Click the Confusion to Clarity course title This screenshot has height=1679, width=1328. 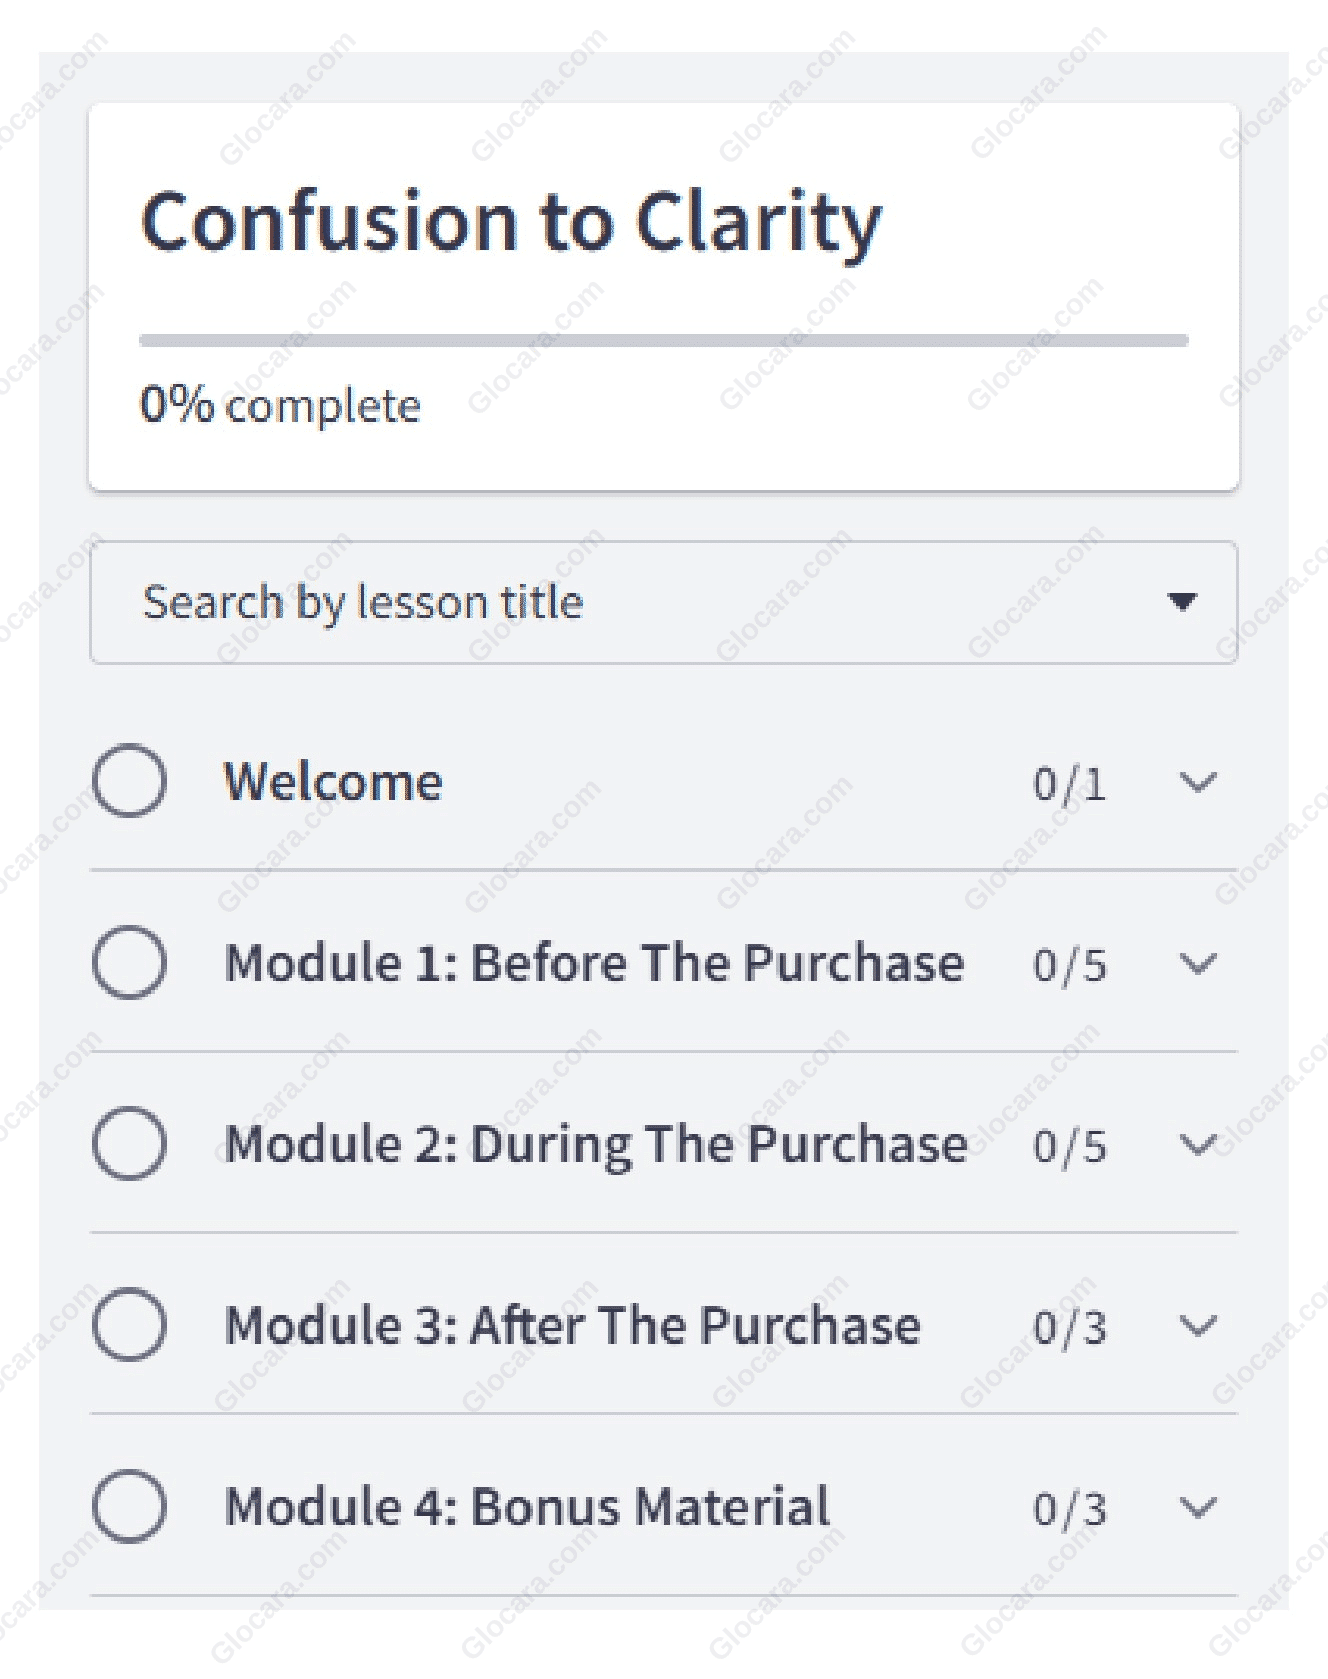511,221
